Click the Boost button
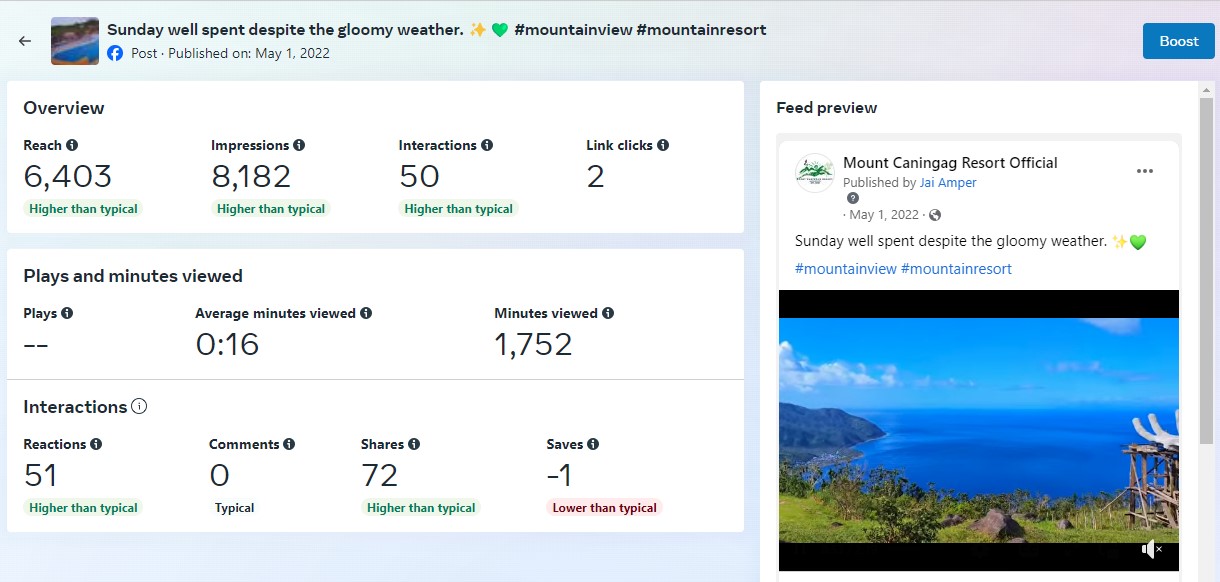 pyautogui.click(x=1178, y=41)
